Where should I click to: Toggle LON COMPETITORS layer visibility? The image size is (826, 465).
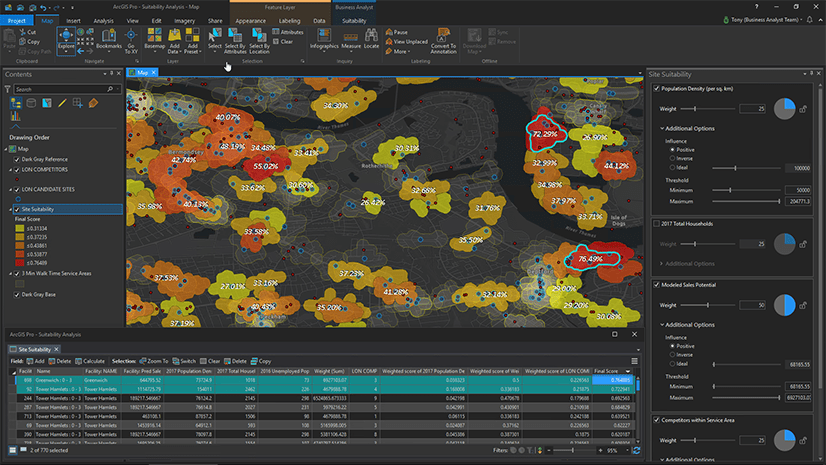pyautogui.click(x=17, y=170)
